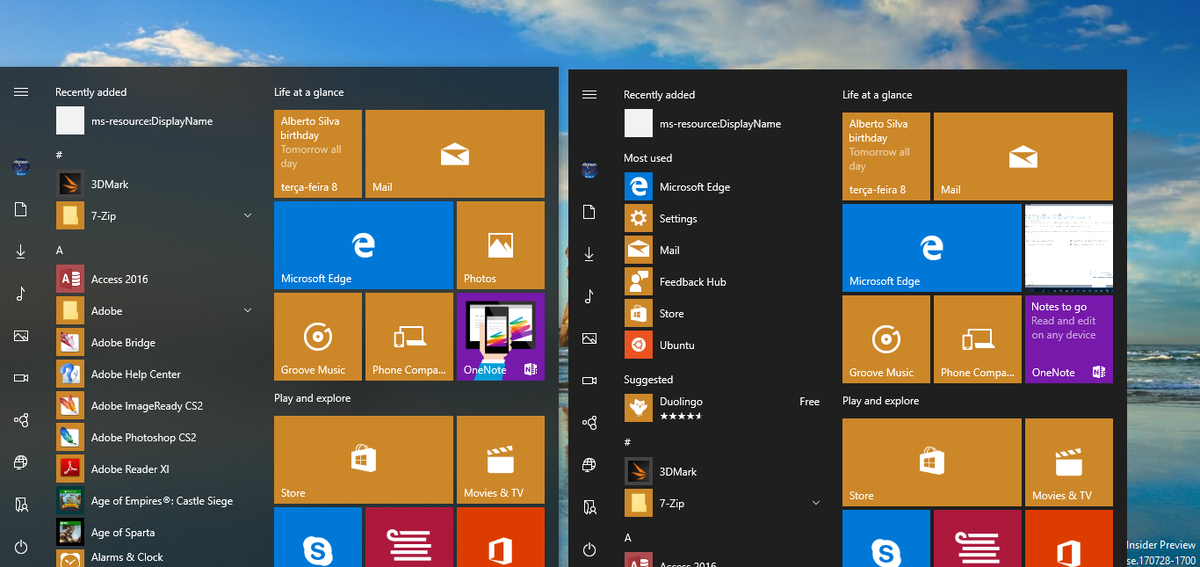Screen dimensions: 1200x567
Task: Open Settings from the Most used list
Action: [724, 219]
